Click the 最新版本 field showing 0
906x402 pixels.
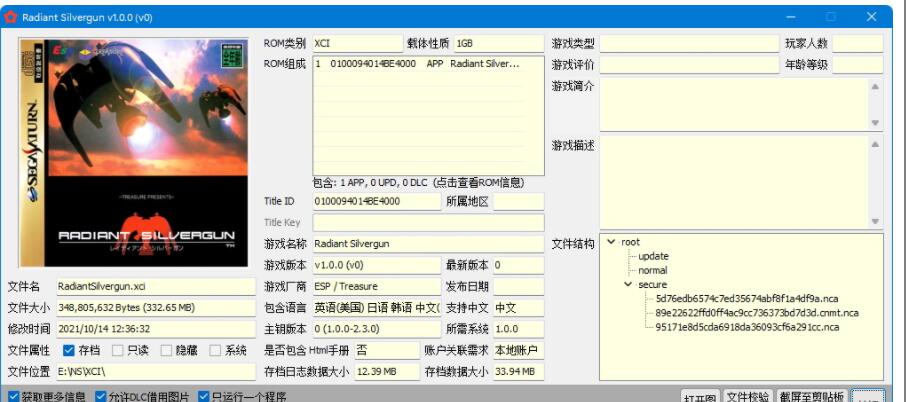[x=519, y=265]
